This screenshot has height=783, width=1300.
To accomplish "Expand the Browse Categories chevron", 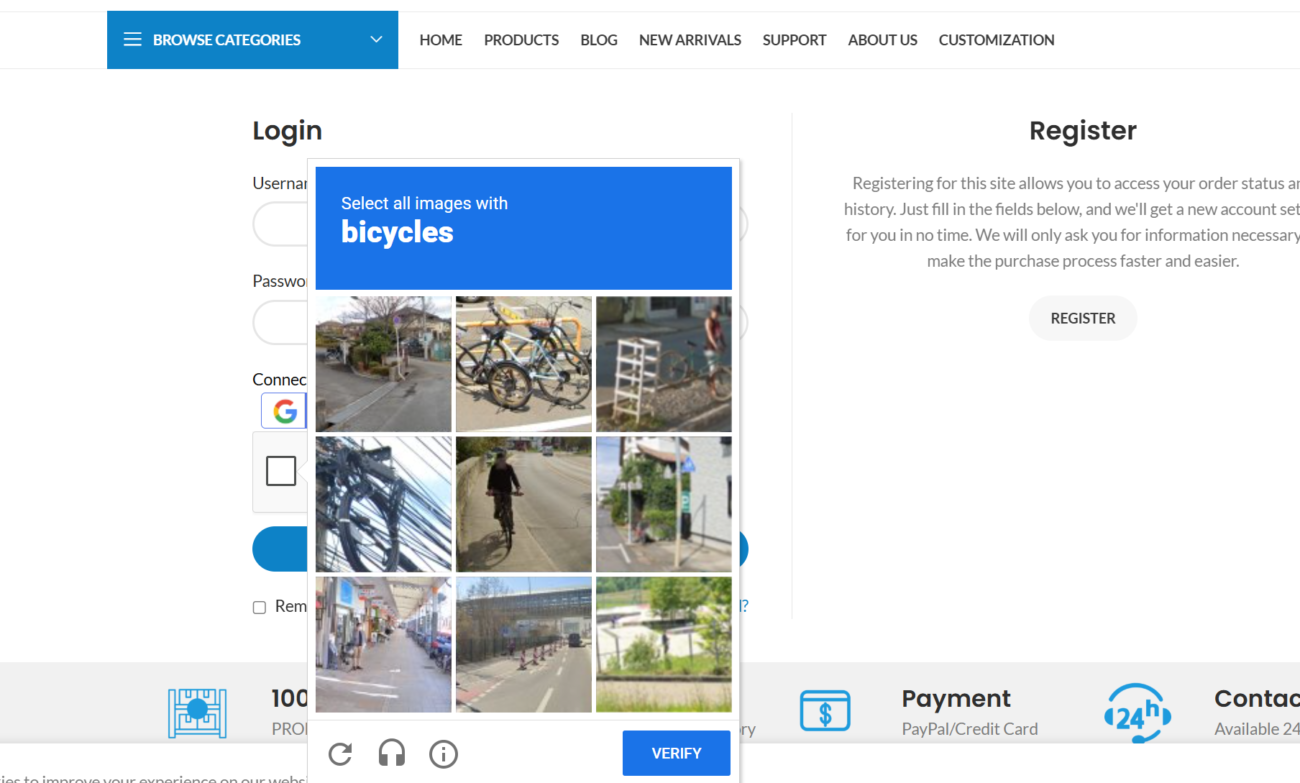I will tap(376, 40).
